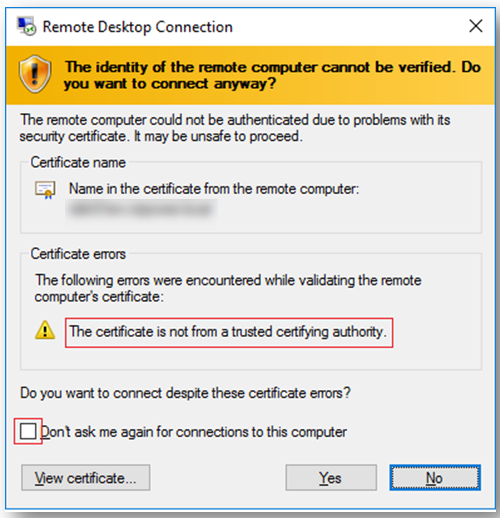
Task: Open View certificate details
Action: coord(86,478)
